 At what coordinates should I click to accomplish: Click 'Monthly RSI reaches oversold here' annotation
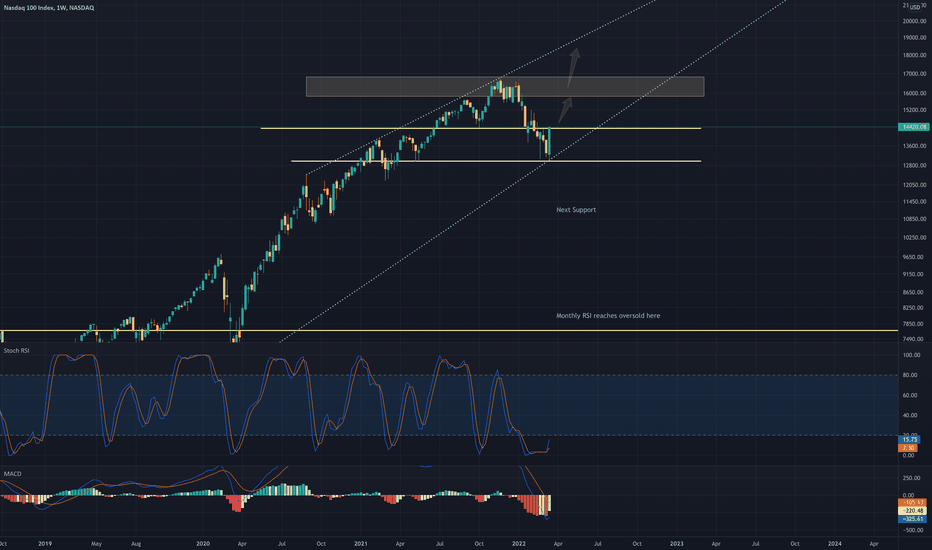608,316
